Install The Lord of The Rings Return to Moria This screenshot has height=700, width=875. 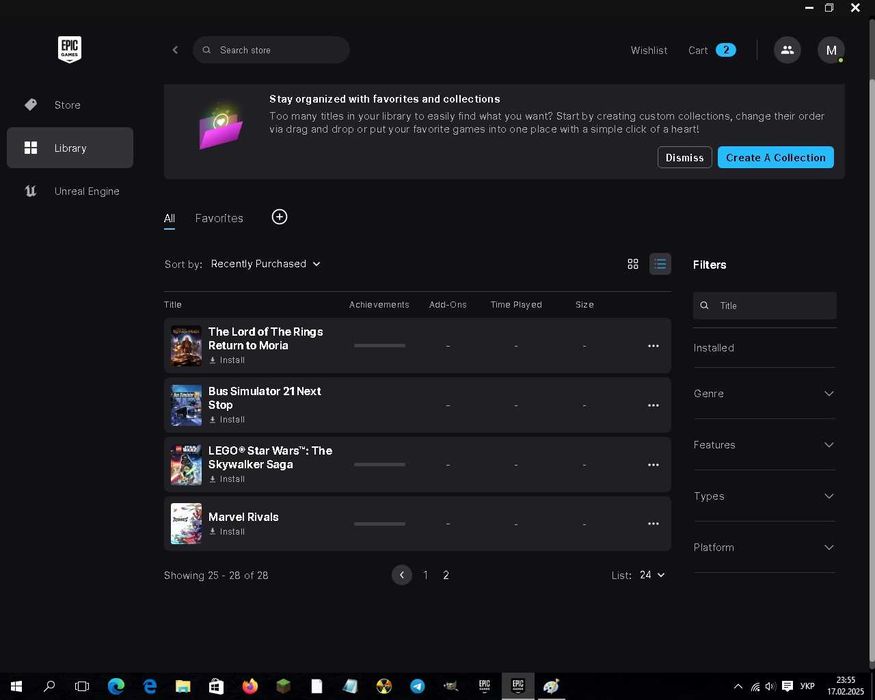[227, 361]
